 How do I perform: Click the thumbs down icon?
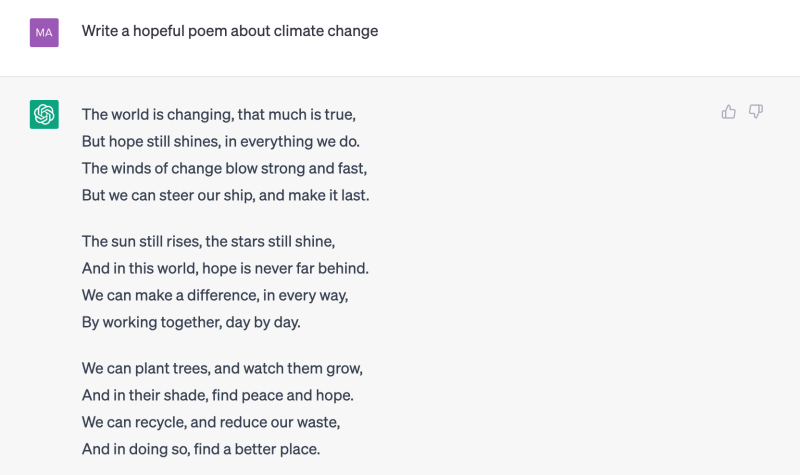pyautogui.click(x=756, y=112)
